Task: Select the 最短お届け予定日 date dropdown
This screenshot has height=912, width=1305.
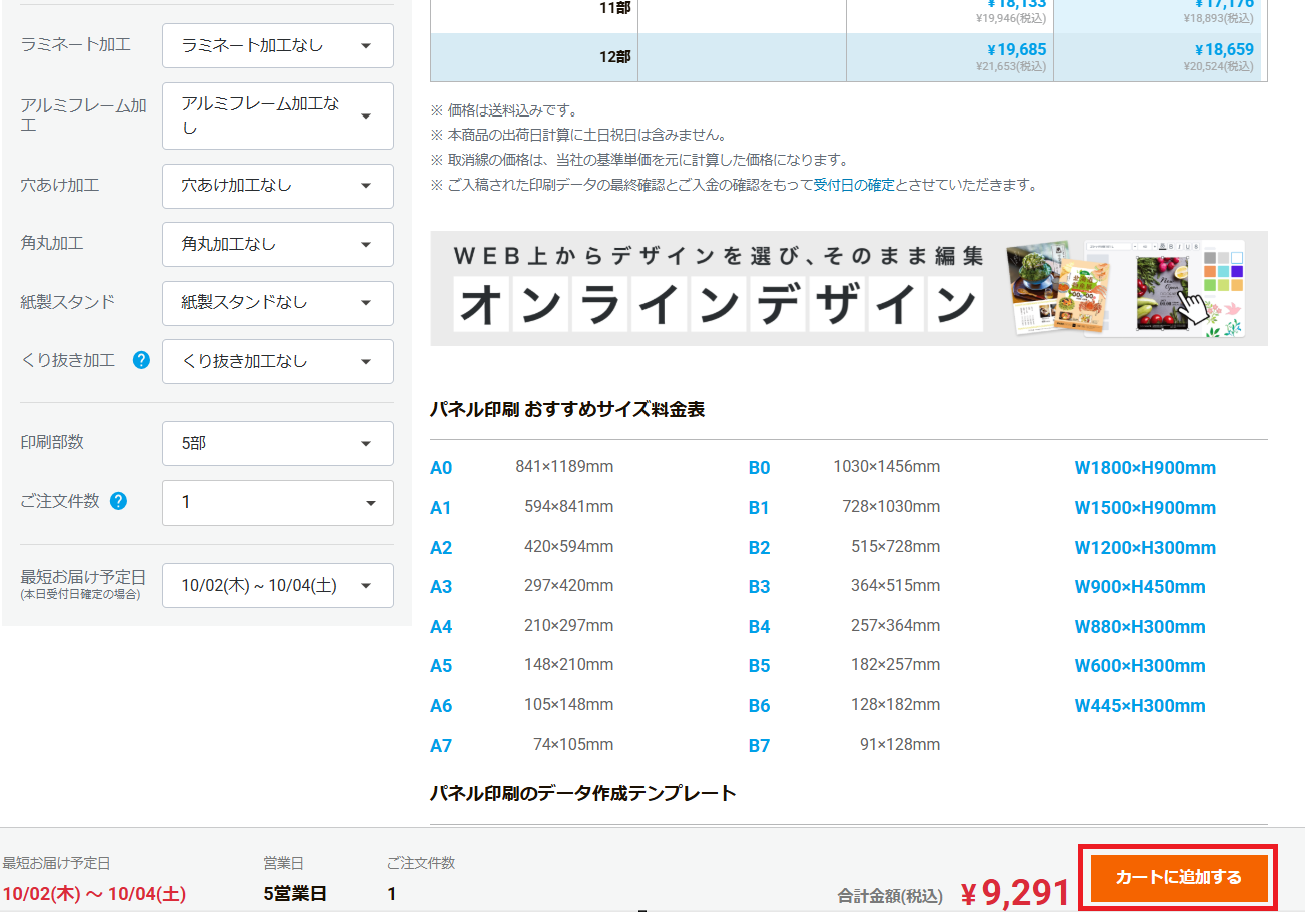Action: pos(277,586)
